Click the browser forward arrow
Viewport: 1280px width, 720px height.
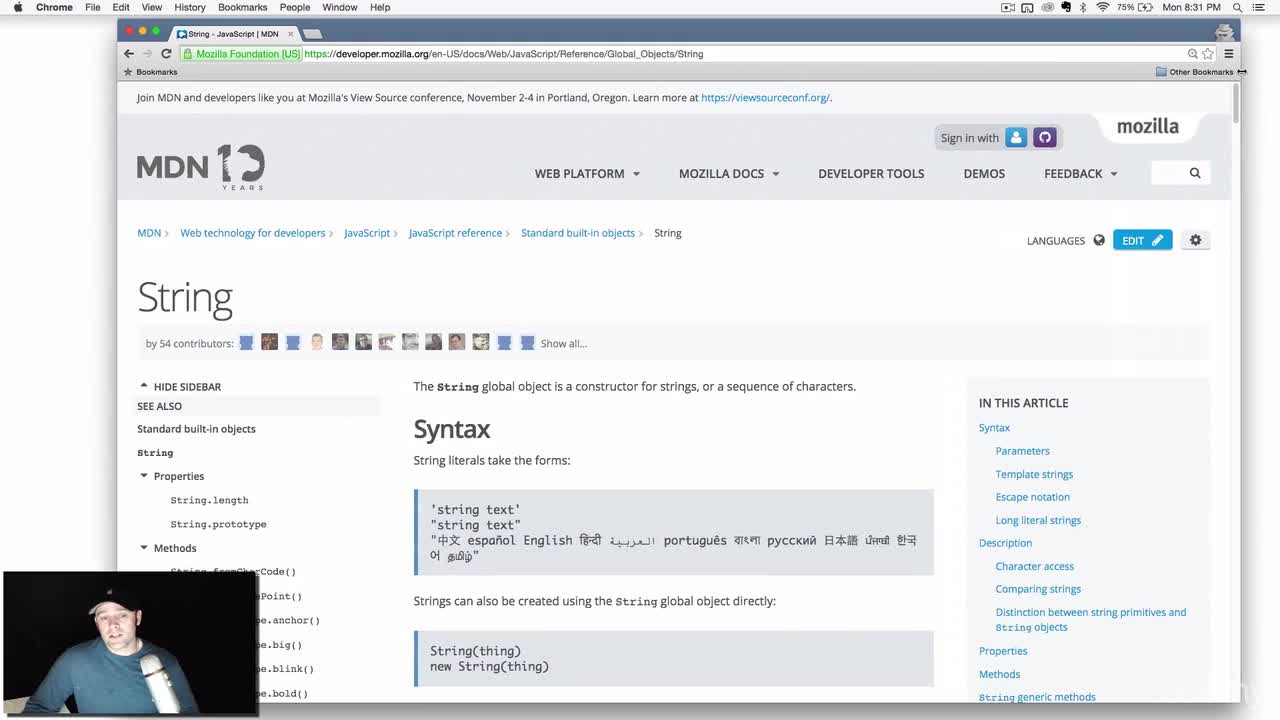(147, 54)
